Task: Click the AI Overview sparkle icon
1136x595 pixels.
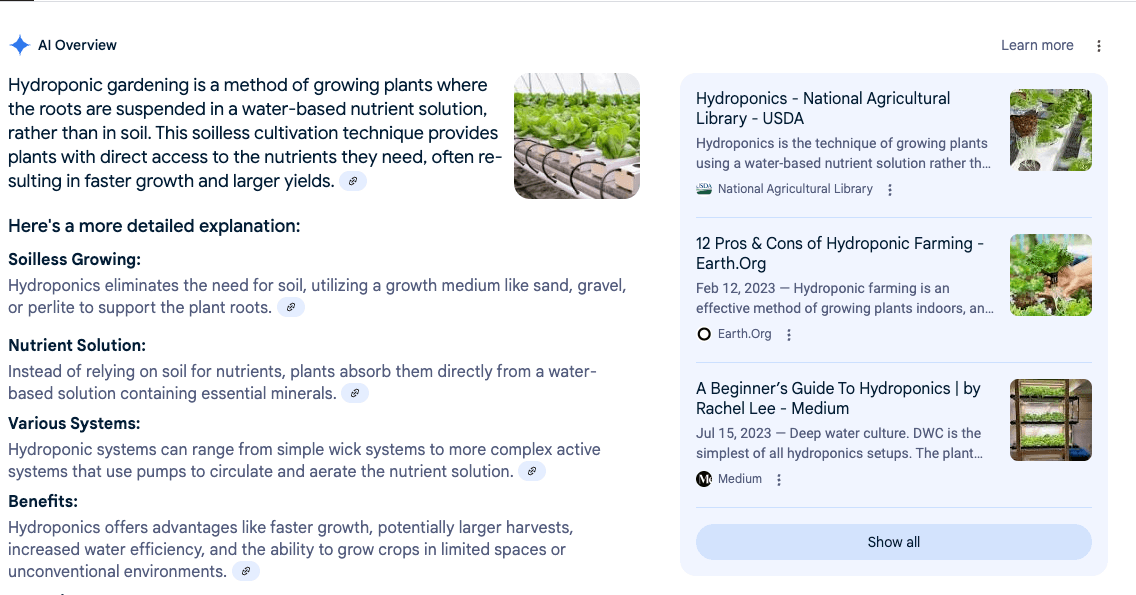Action: click(19, 45)
